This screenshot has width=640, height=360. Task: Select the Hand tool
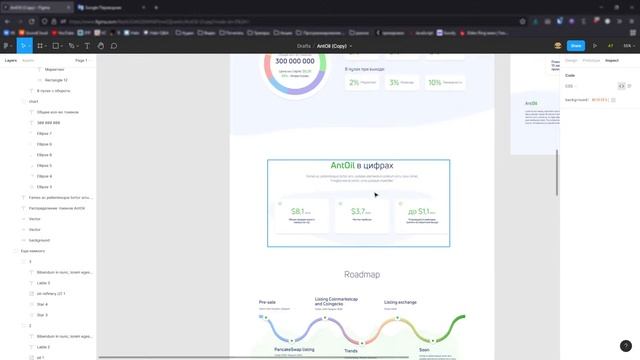tap(100, 46)
